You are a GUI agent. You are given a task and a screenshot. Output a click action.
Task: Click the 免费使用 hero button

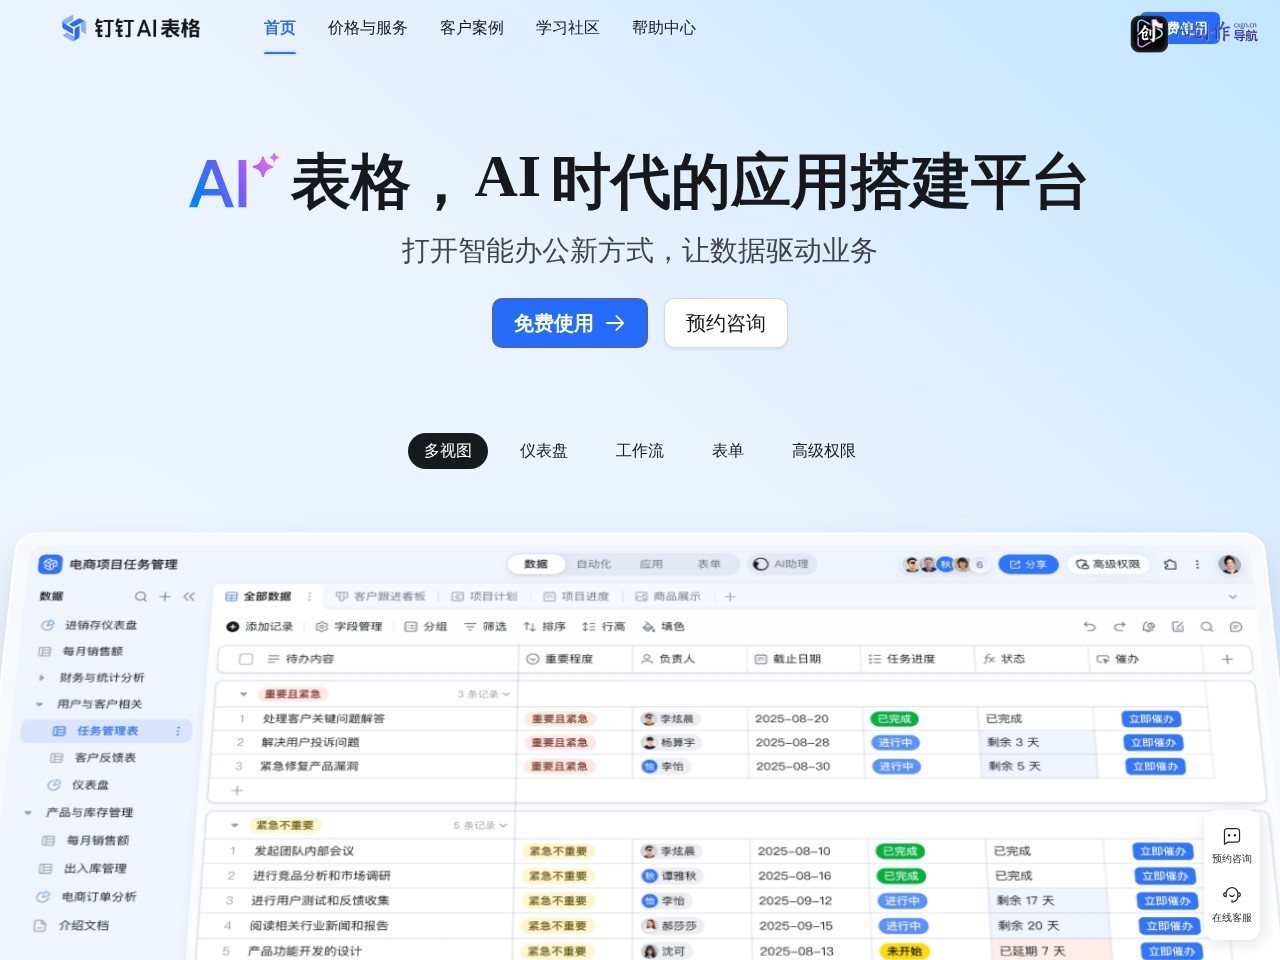(570, 323)
